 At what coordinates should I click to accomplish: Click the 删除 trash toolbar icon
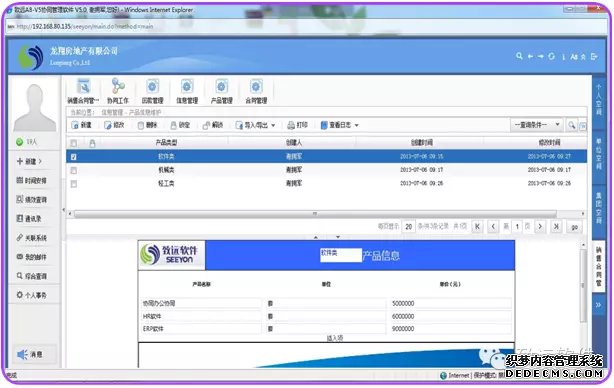click(141, 126)
